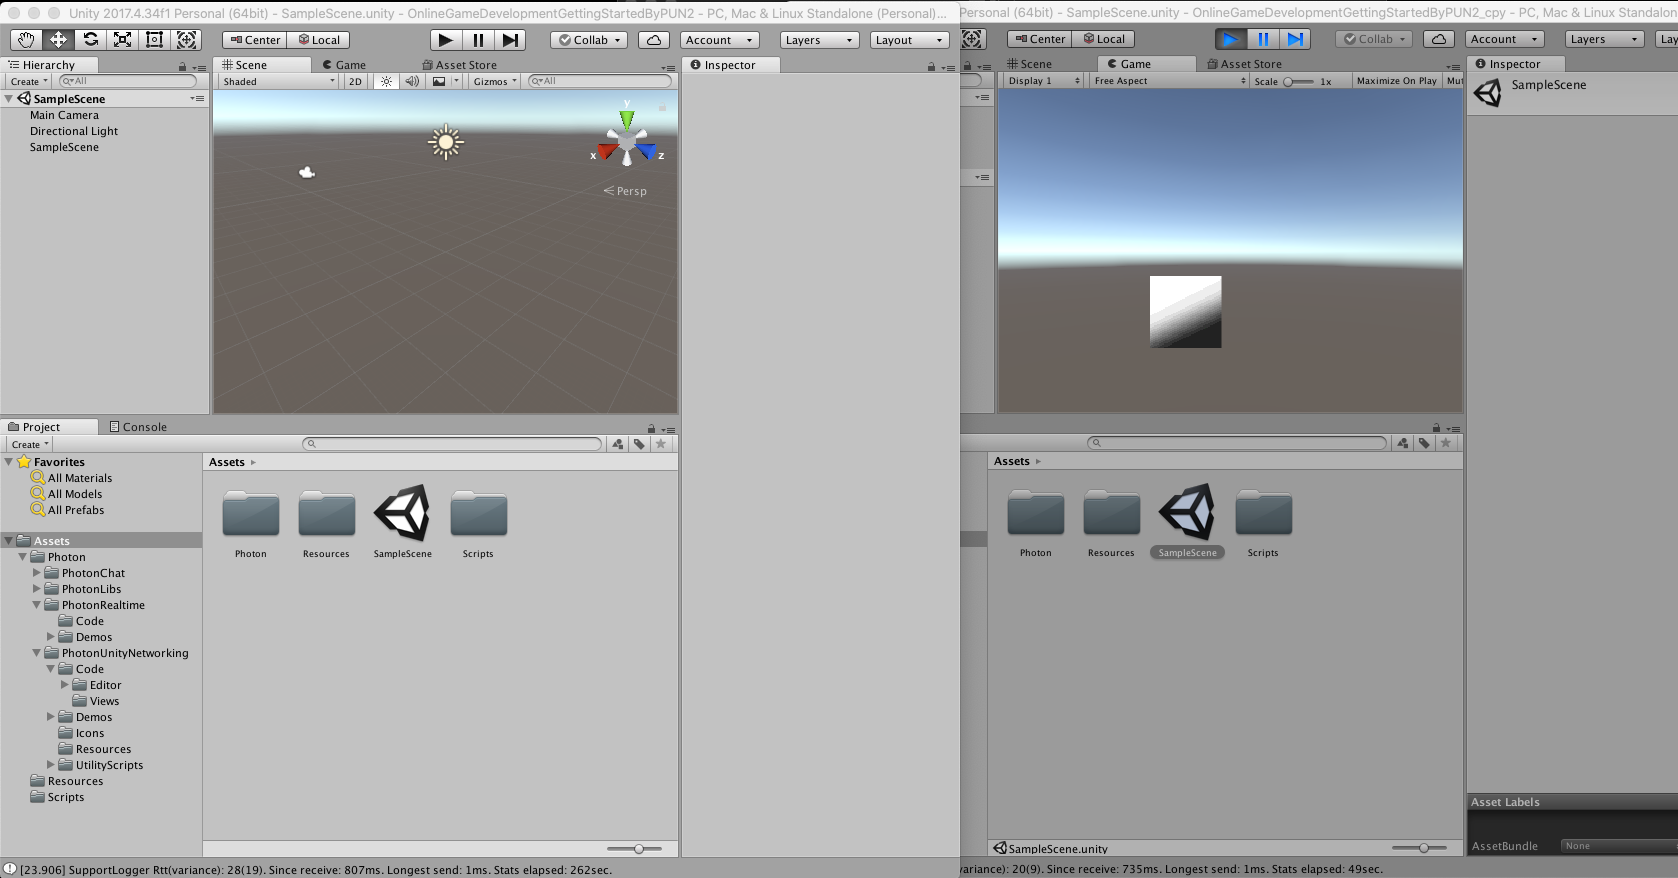Step one frame in right Unity window
Viewport: 1678px width, 878px height.
pos(1295,39)
